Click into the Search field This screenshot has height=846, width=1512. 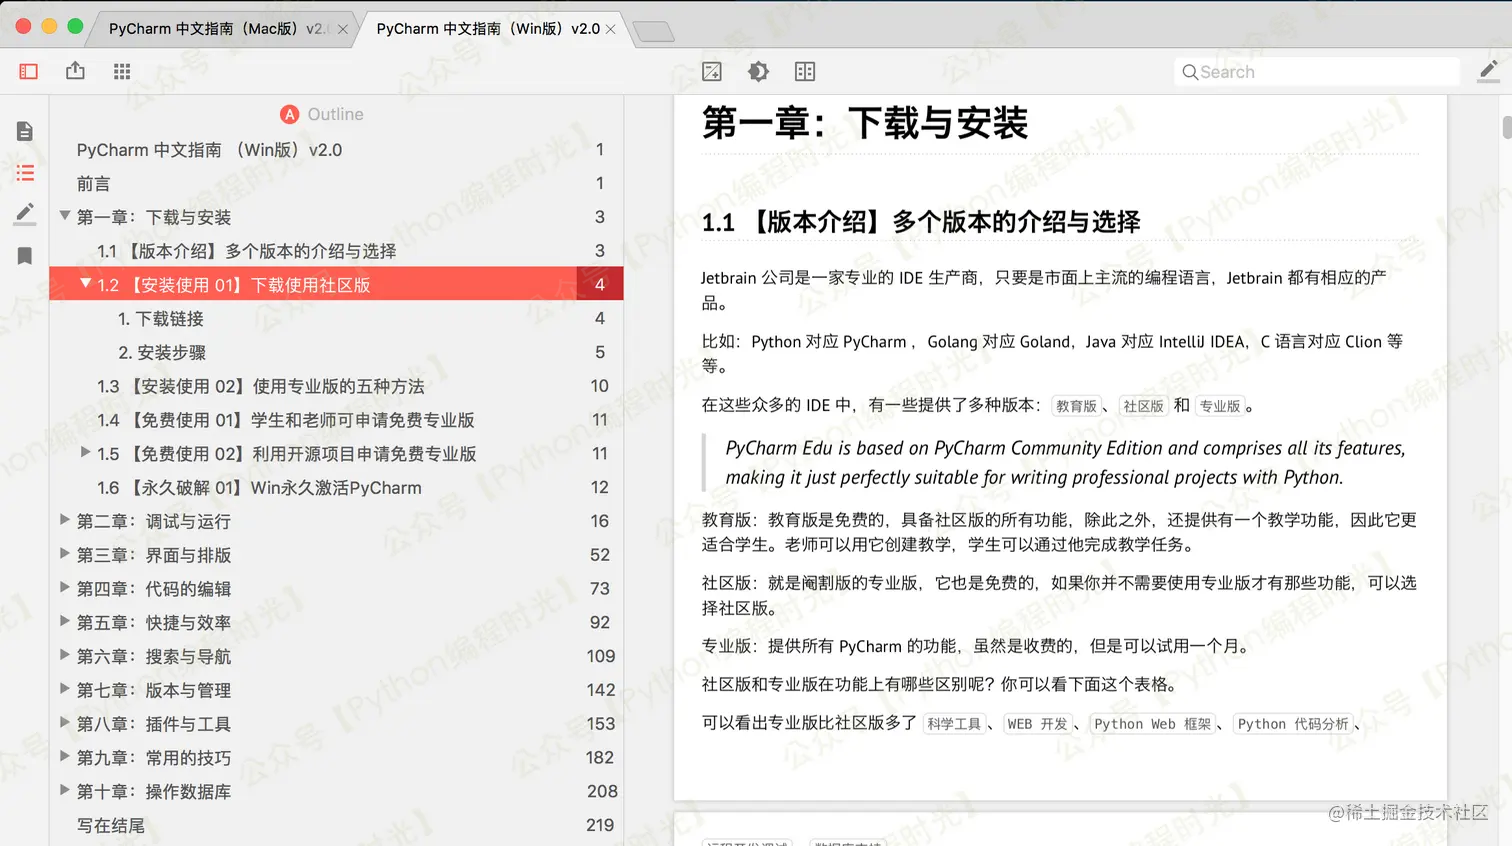point(1316,72)
